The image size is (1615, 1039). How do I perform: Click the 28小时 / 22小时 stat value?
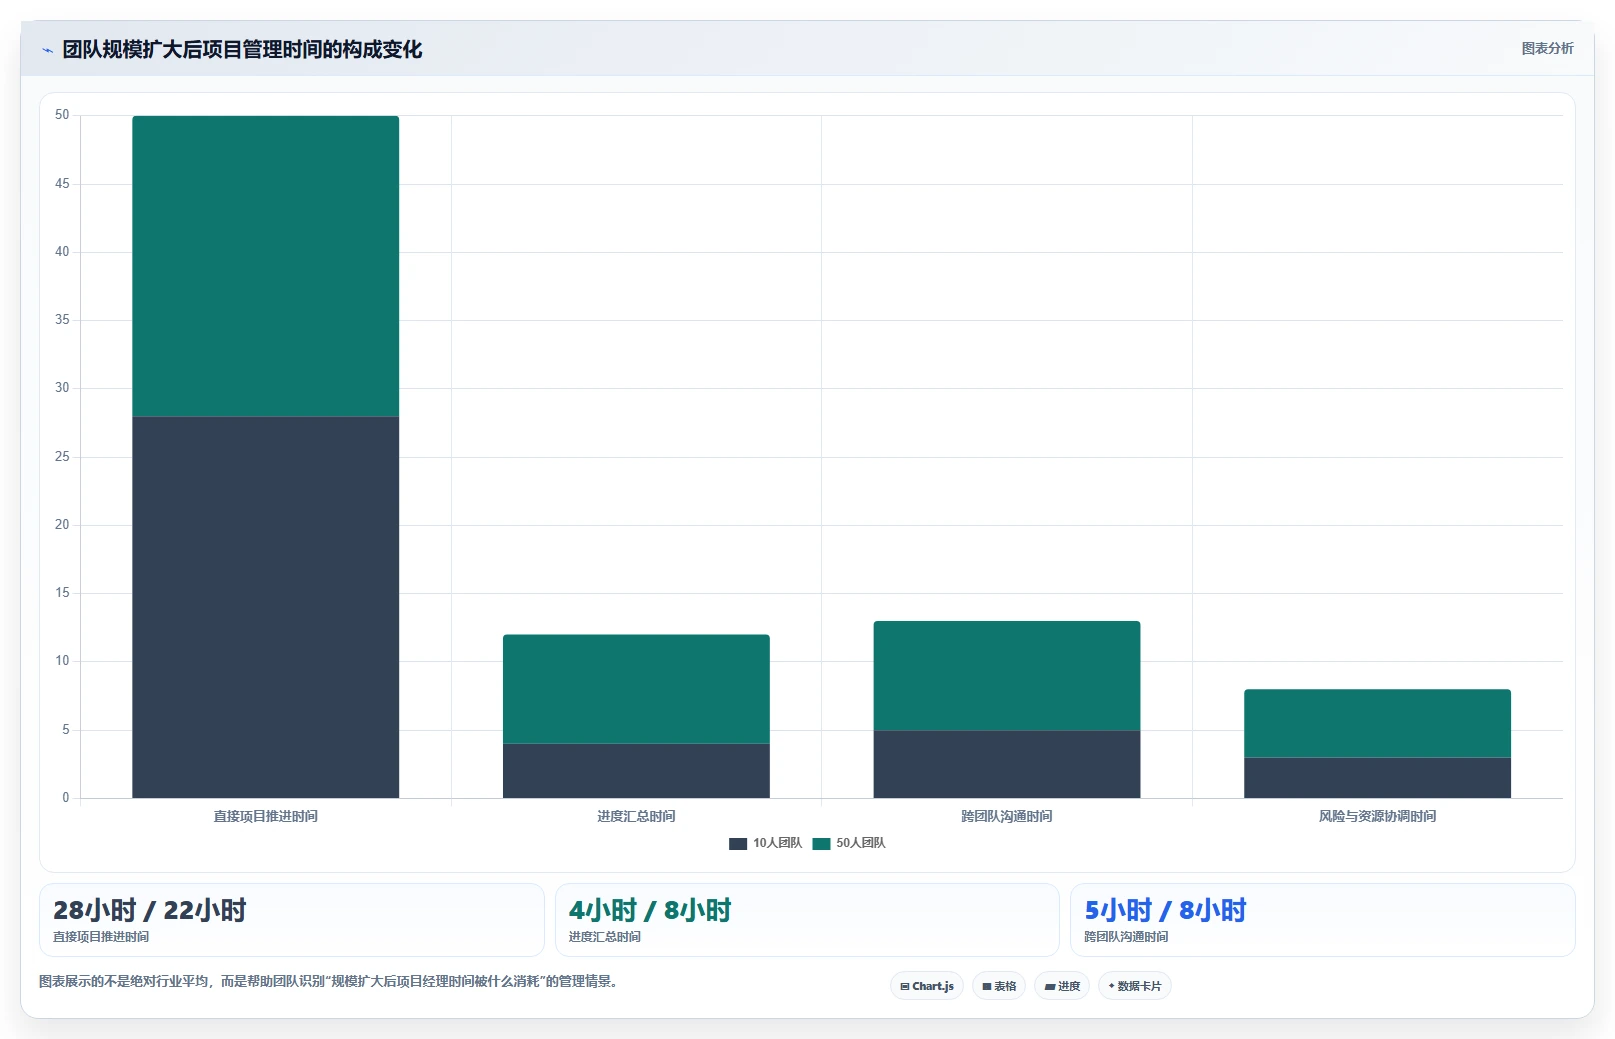[x=150, y=910]
